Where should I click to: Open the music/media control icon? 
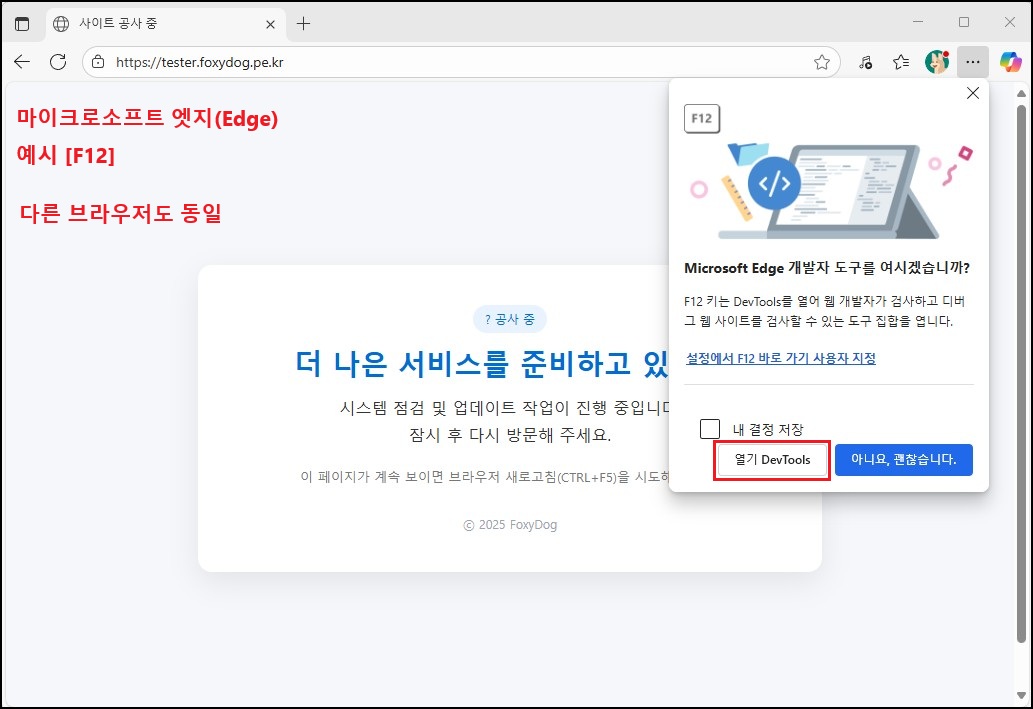865,62
